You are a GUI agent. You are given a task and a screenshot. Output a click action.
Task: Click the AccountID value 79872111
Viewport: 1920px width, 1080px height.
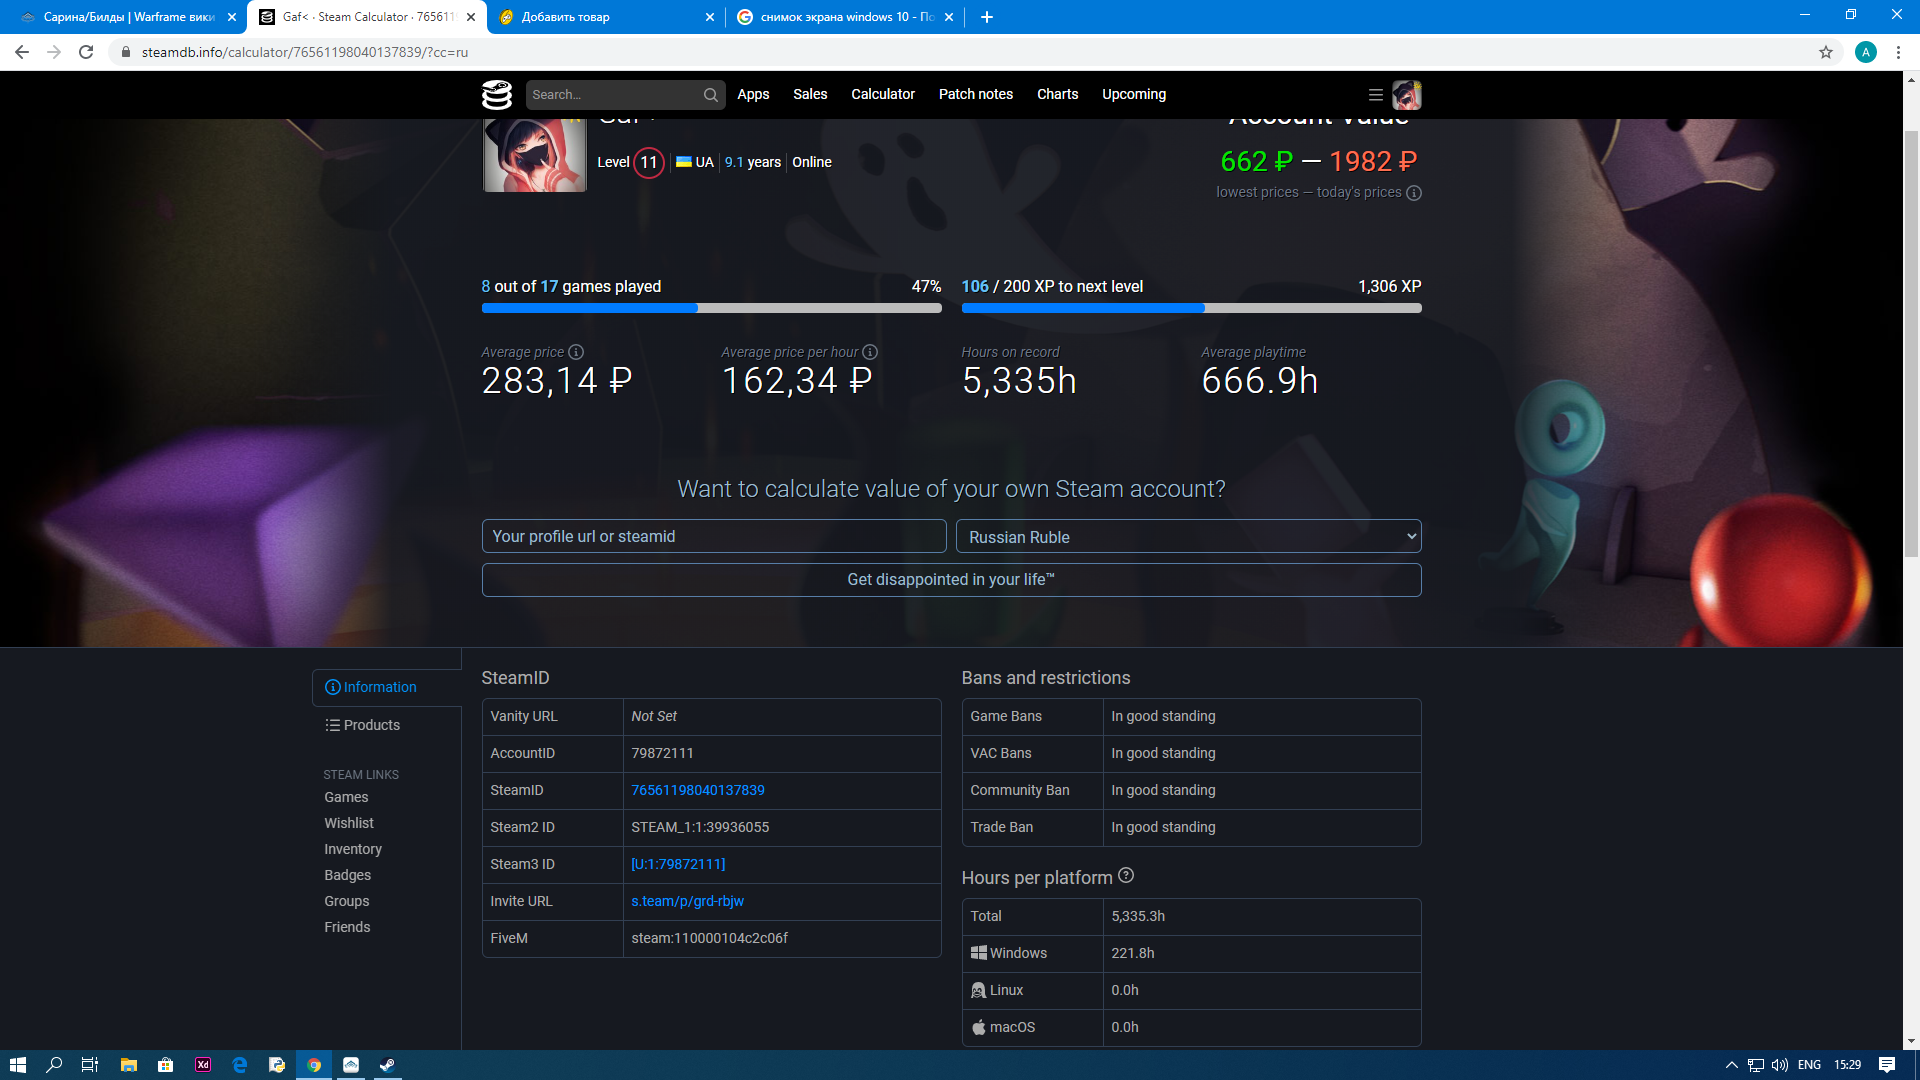(x=662, y=753)
